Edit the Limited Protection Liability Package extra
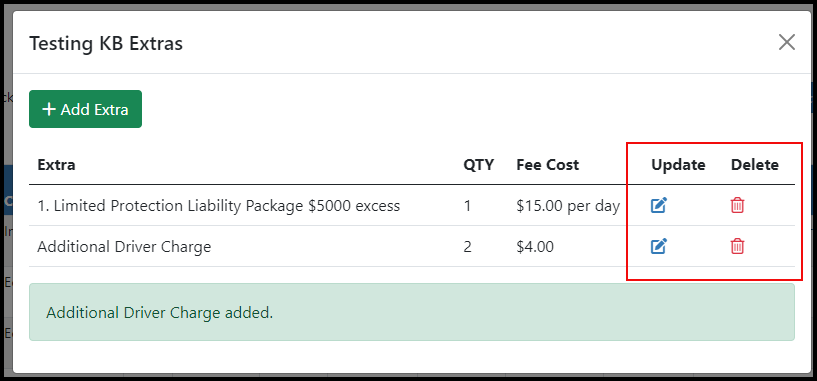The image size is (817, 381). (x=659, y=206)
